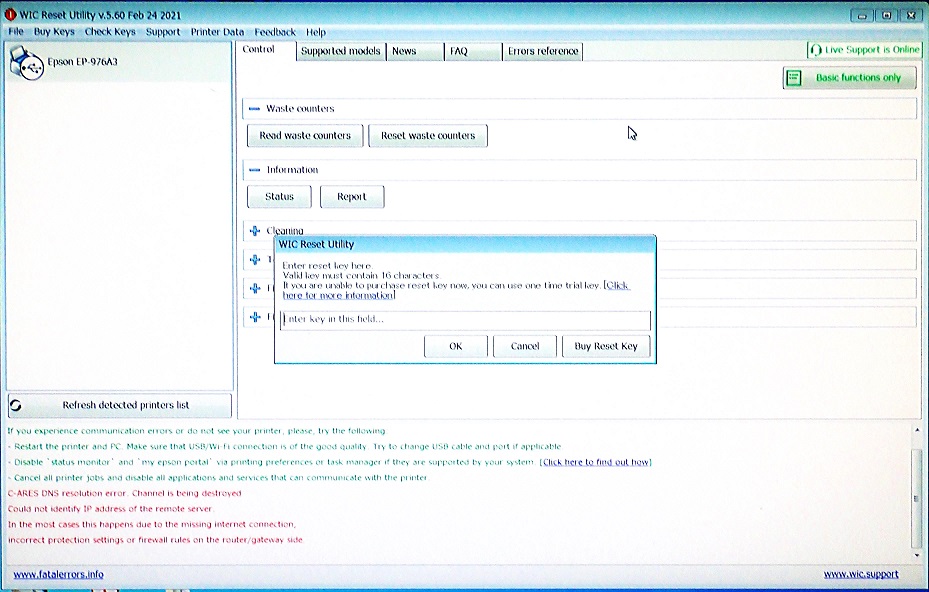Click the log panel scroll up arrow
The image size is (929, 592).
(x=917, y=430)
